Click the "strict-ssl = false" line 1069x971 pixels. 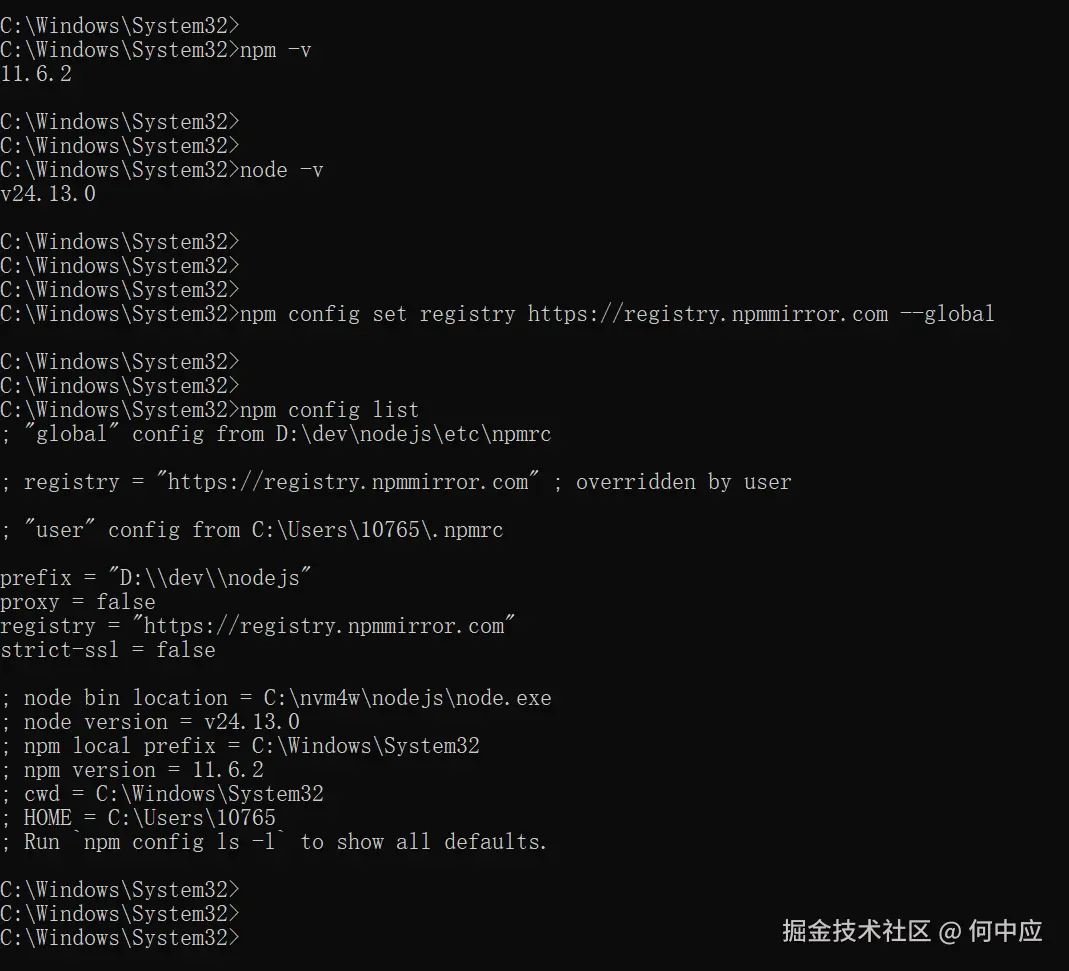[x=108, y=650]
